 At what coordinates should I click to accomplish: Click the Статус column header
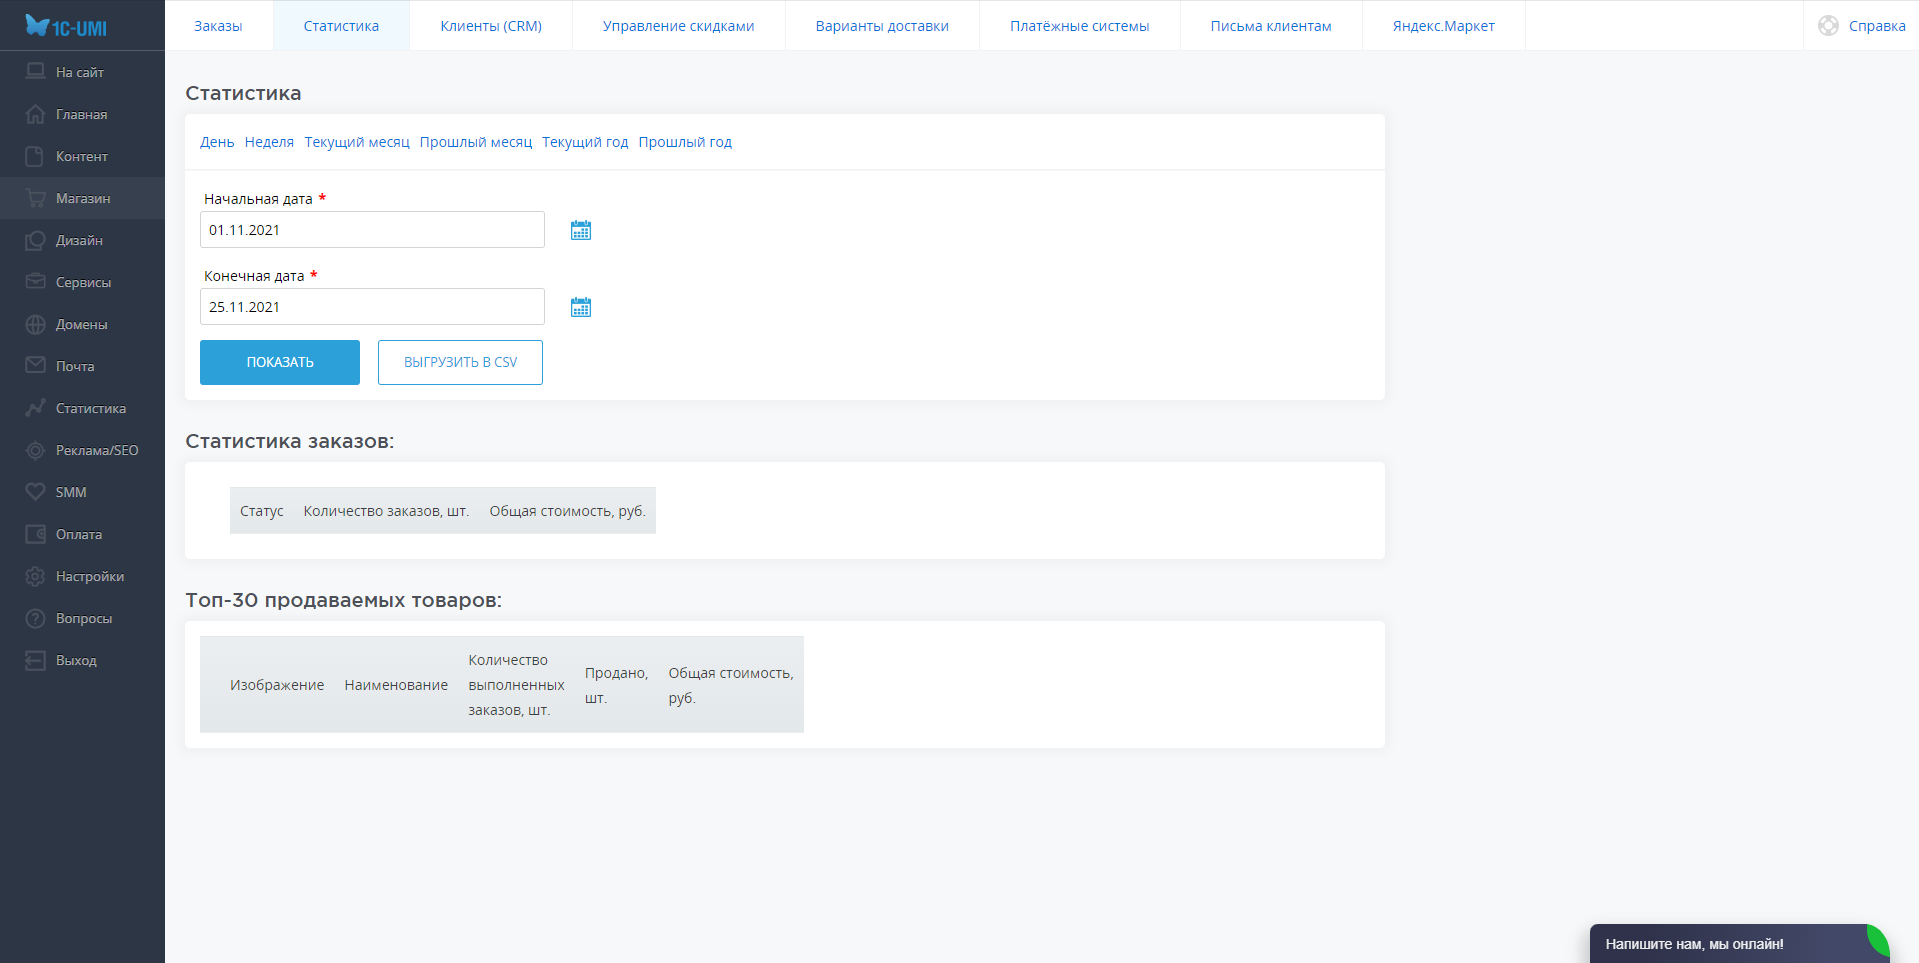click(262, 511)
